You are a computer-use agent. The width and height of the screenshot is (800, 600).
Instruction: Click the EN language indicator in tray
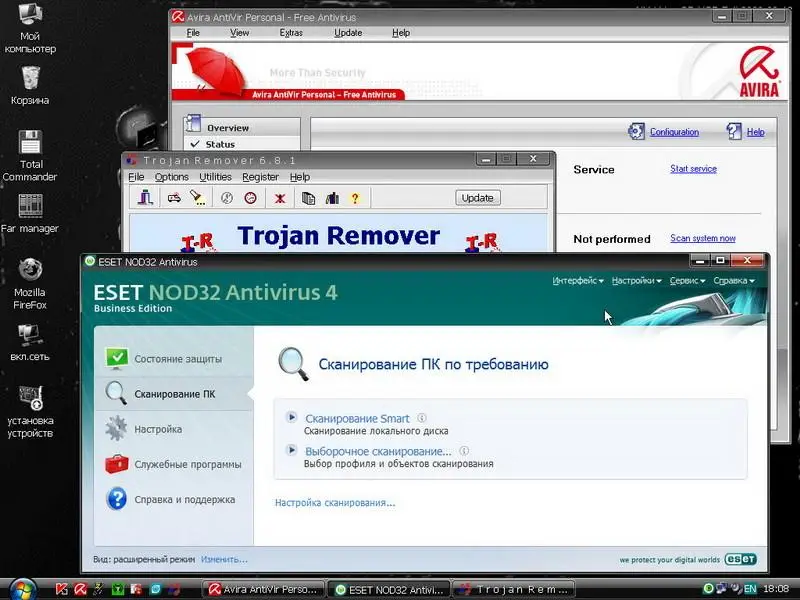pos(750,589)
